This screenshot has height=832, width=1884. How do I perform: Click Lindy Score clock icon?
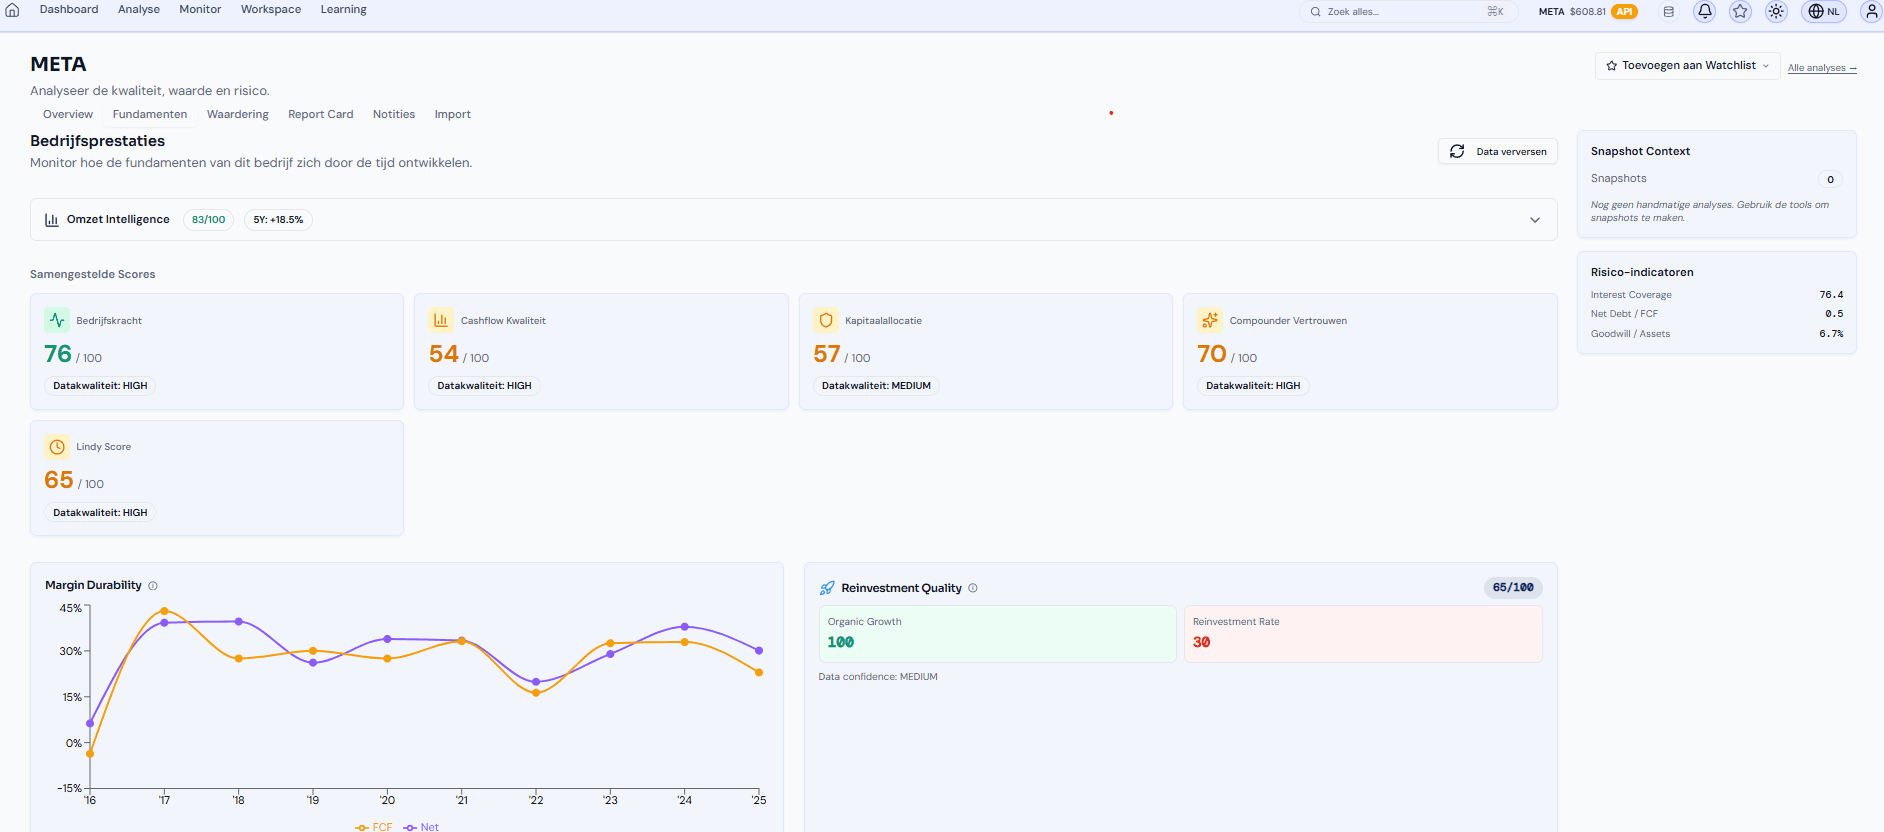coord(57,447)
